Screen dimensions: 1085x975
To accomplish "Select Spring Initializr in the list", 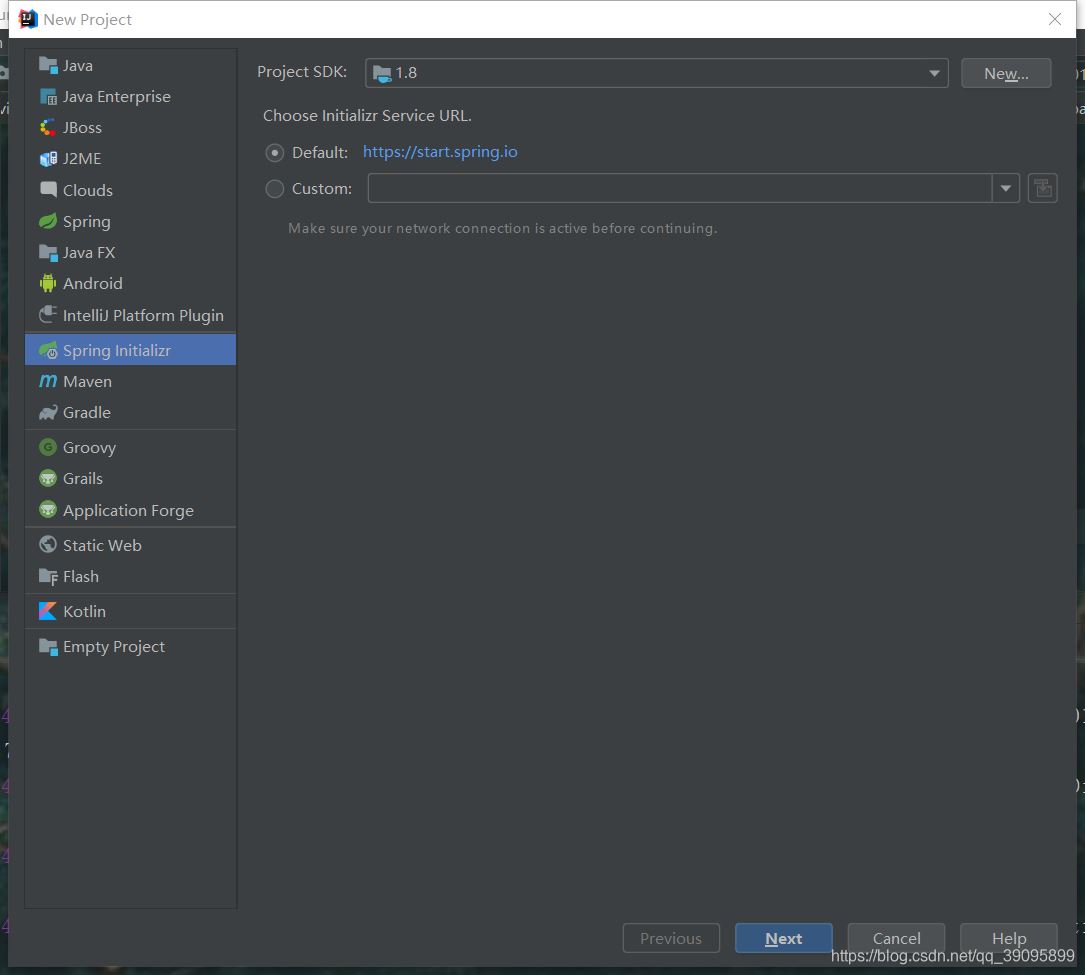I will click(130, 350).
